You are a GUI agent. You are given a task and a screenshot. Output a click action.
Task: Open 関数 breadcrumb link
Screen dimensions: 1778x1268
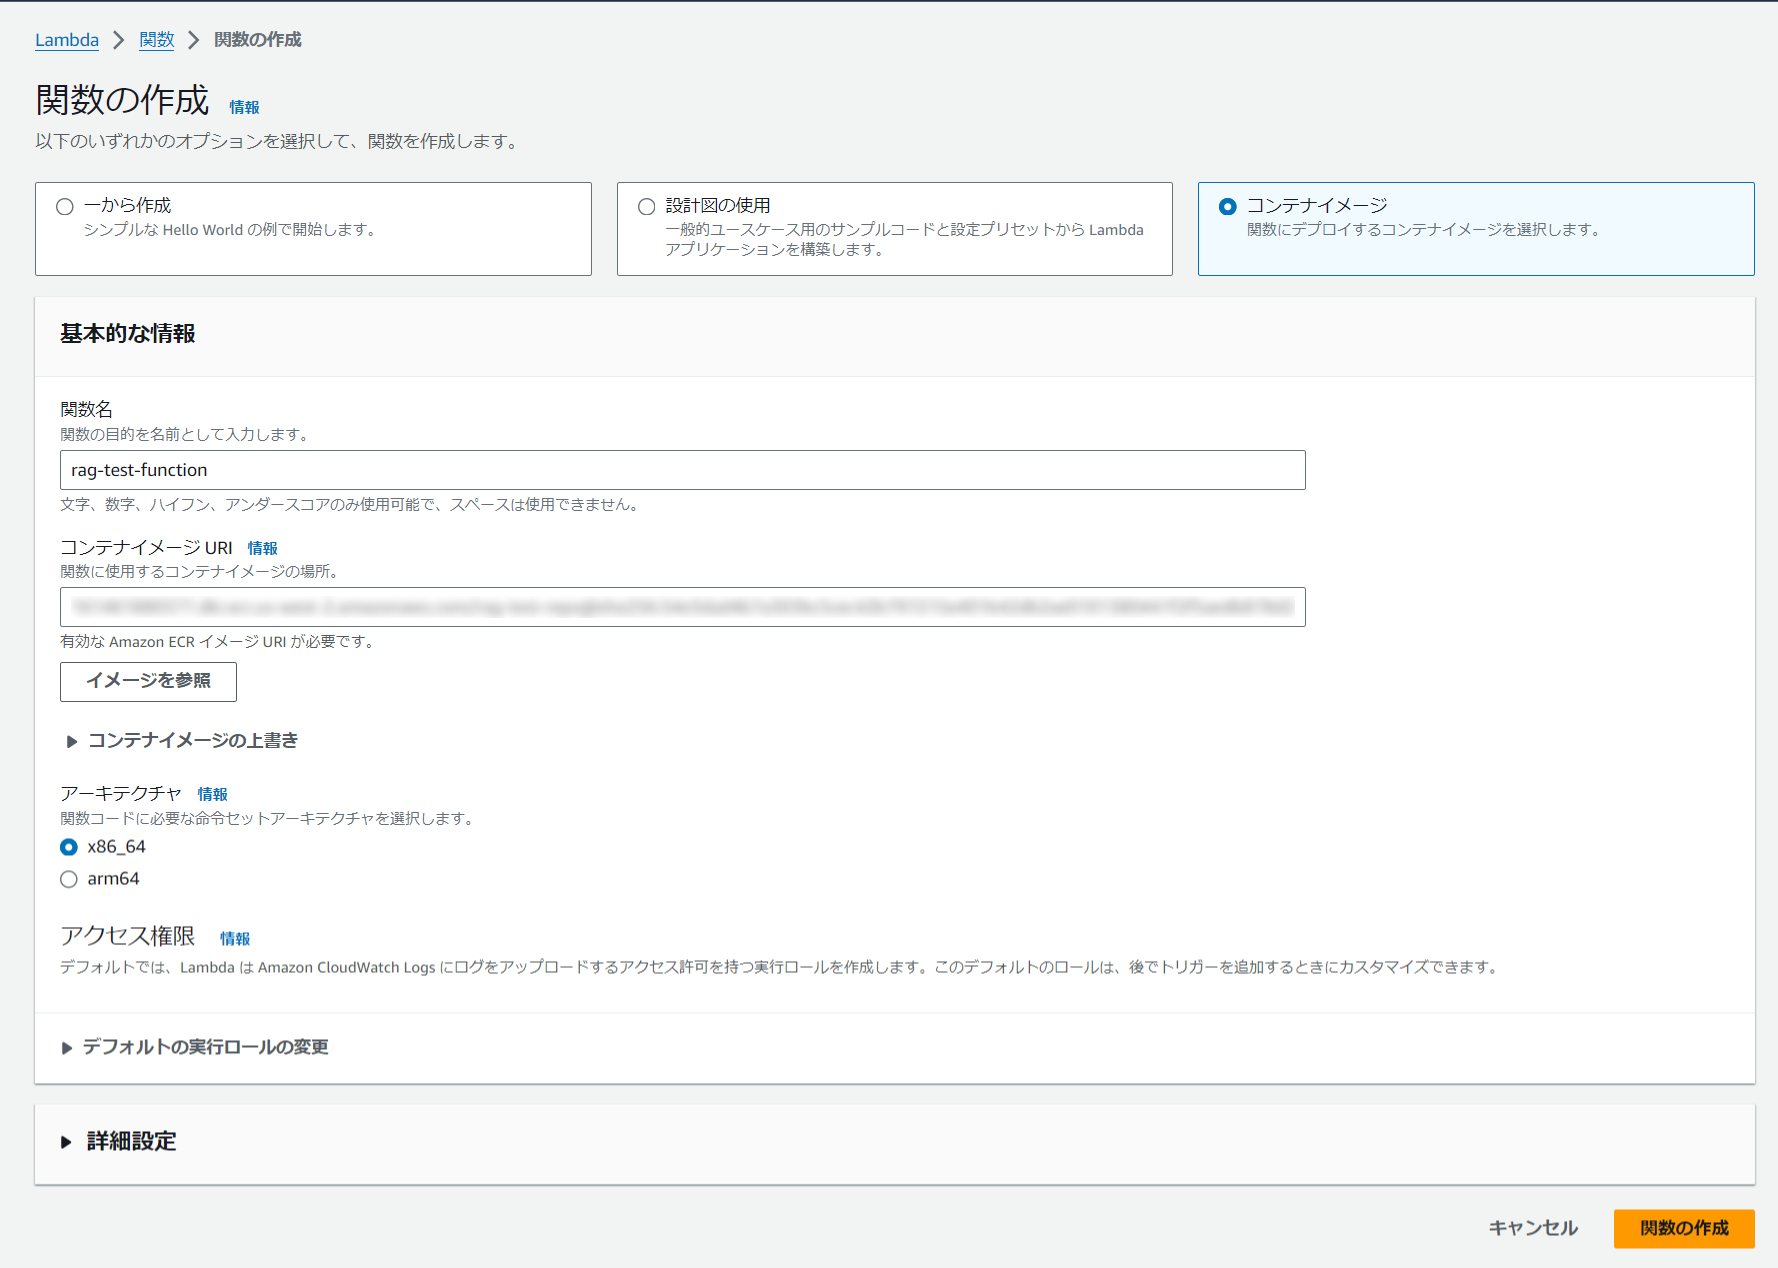(x=157, y=40)
